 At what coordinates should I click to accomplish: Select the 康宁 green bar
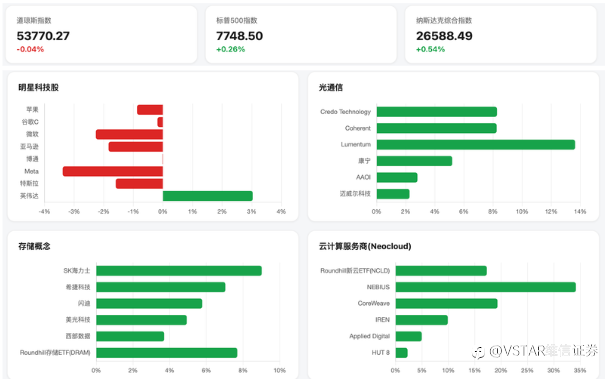[x=414, y=161]
